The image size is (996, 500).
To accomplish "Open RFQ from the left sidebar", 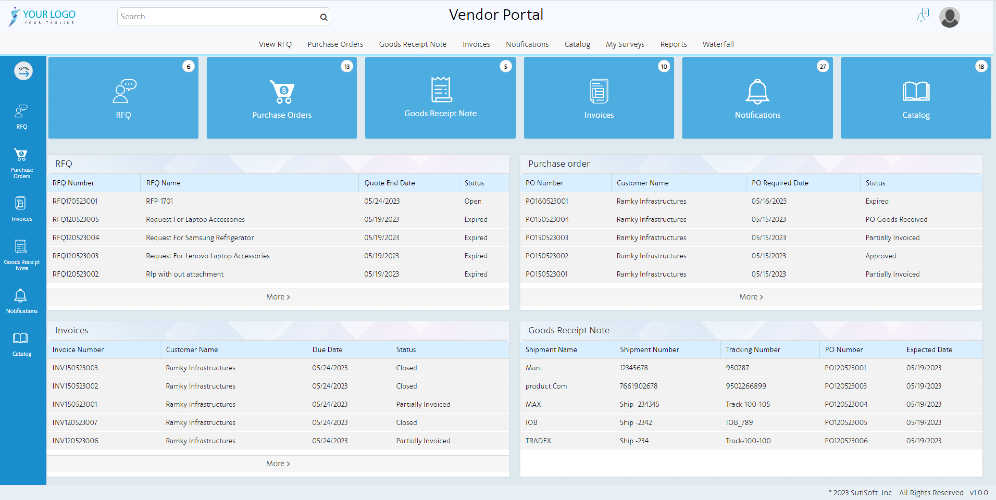I will coord(22,117).
